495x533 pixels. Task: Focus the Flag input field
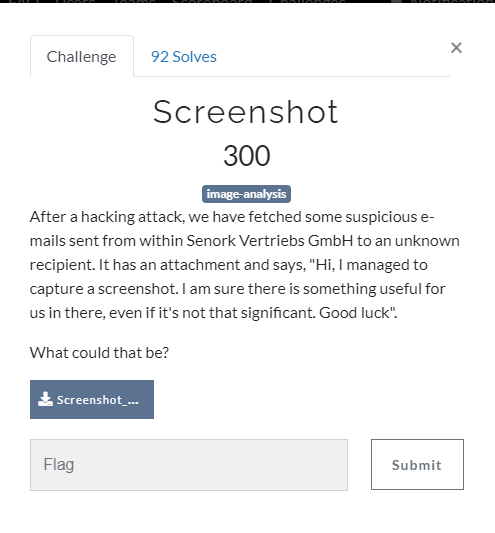(189, 465)
